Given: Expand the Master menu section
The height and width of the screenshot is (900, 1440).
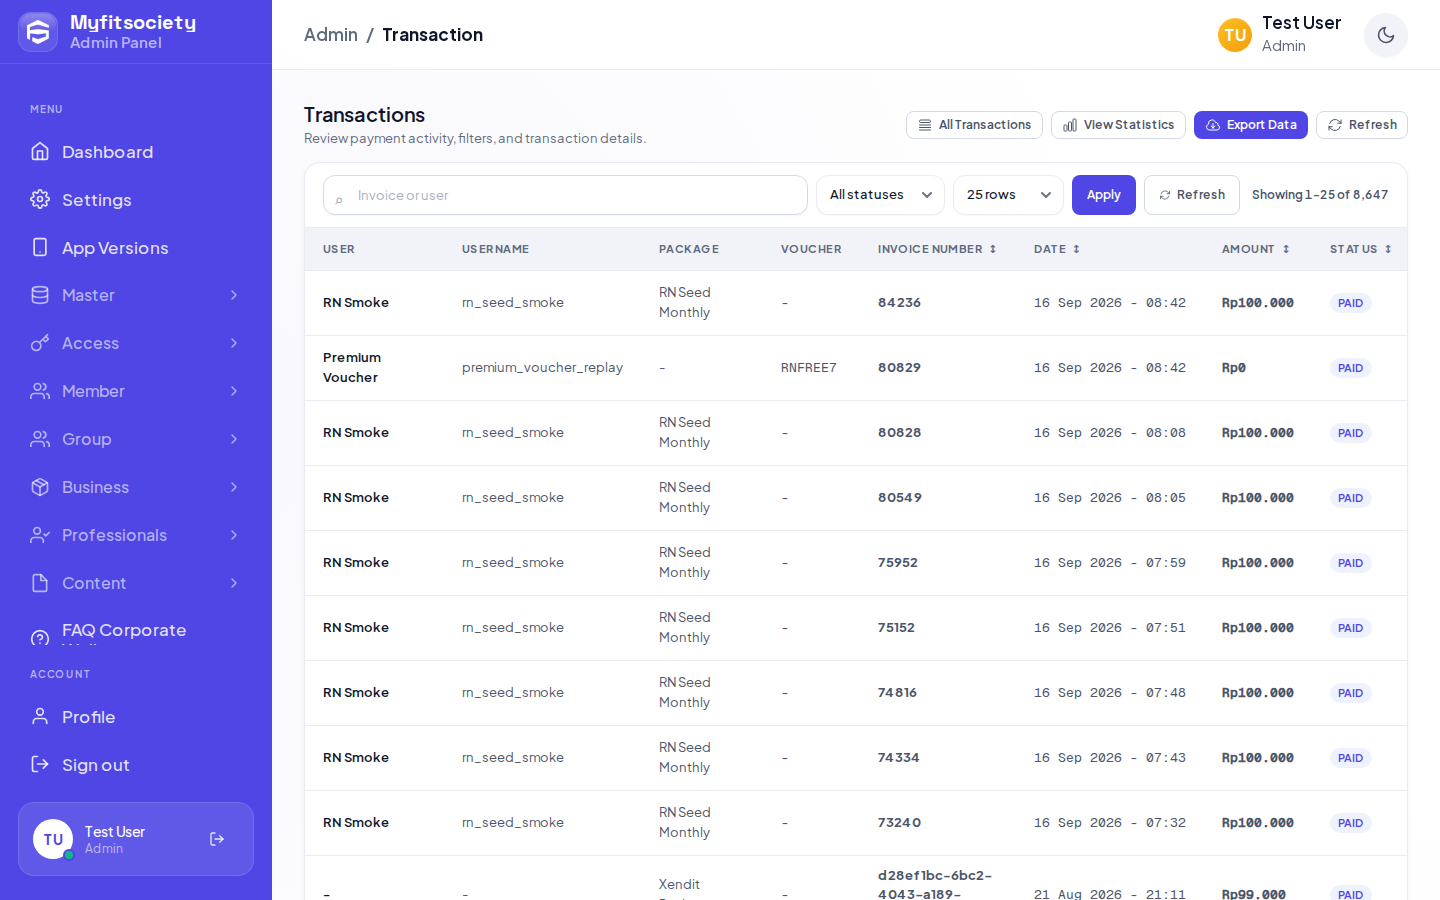Looking at the screenshot, I should pos(136,295).
